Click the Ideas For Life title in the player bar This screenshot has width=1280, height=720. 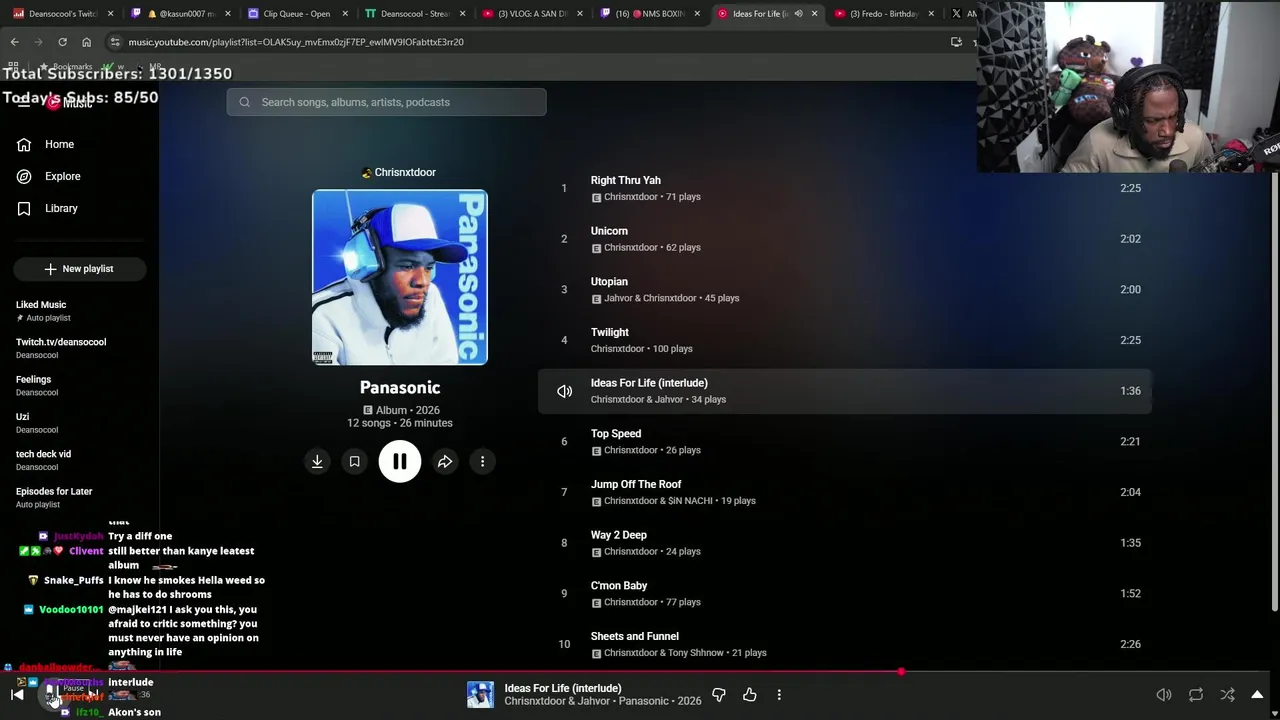[x=563, y=688]
